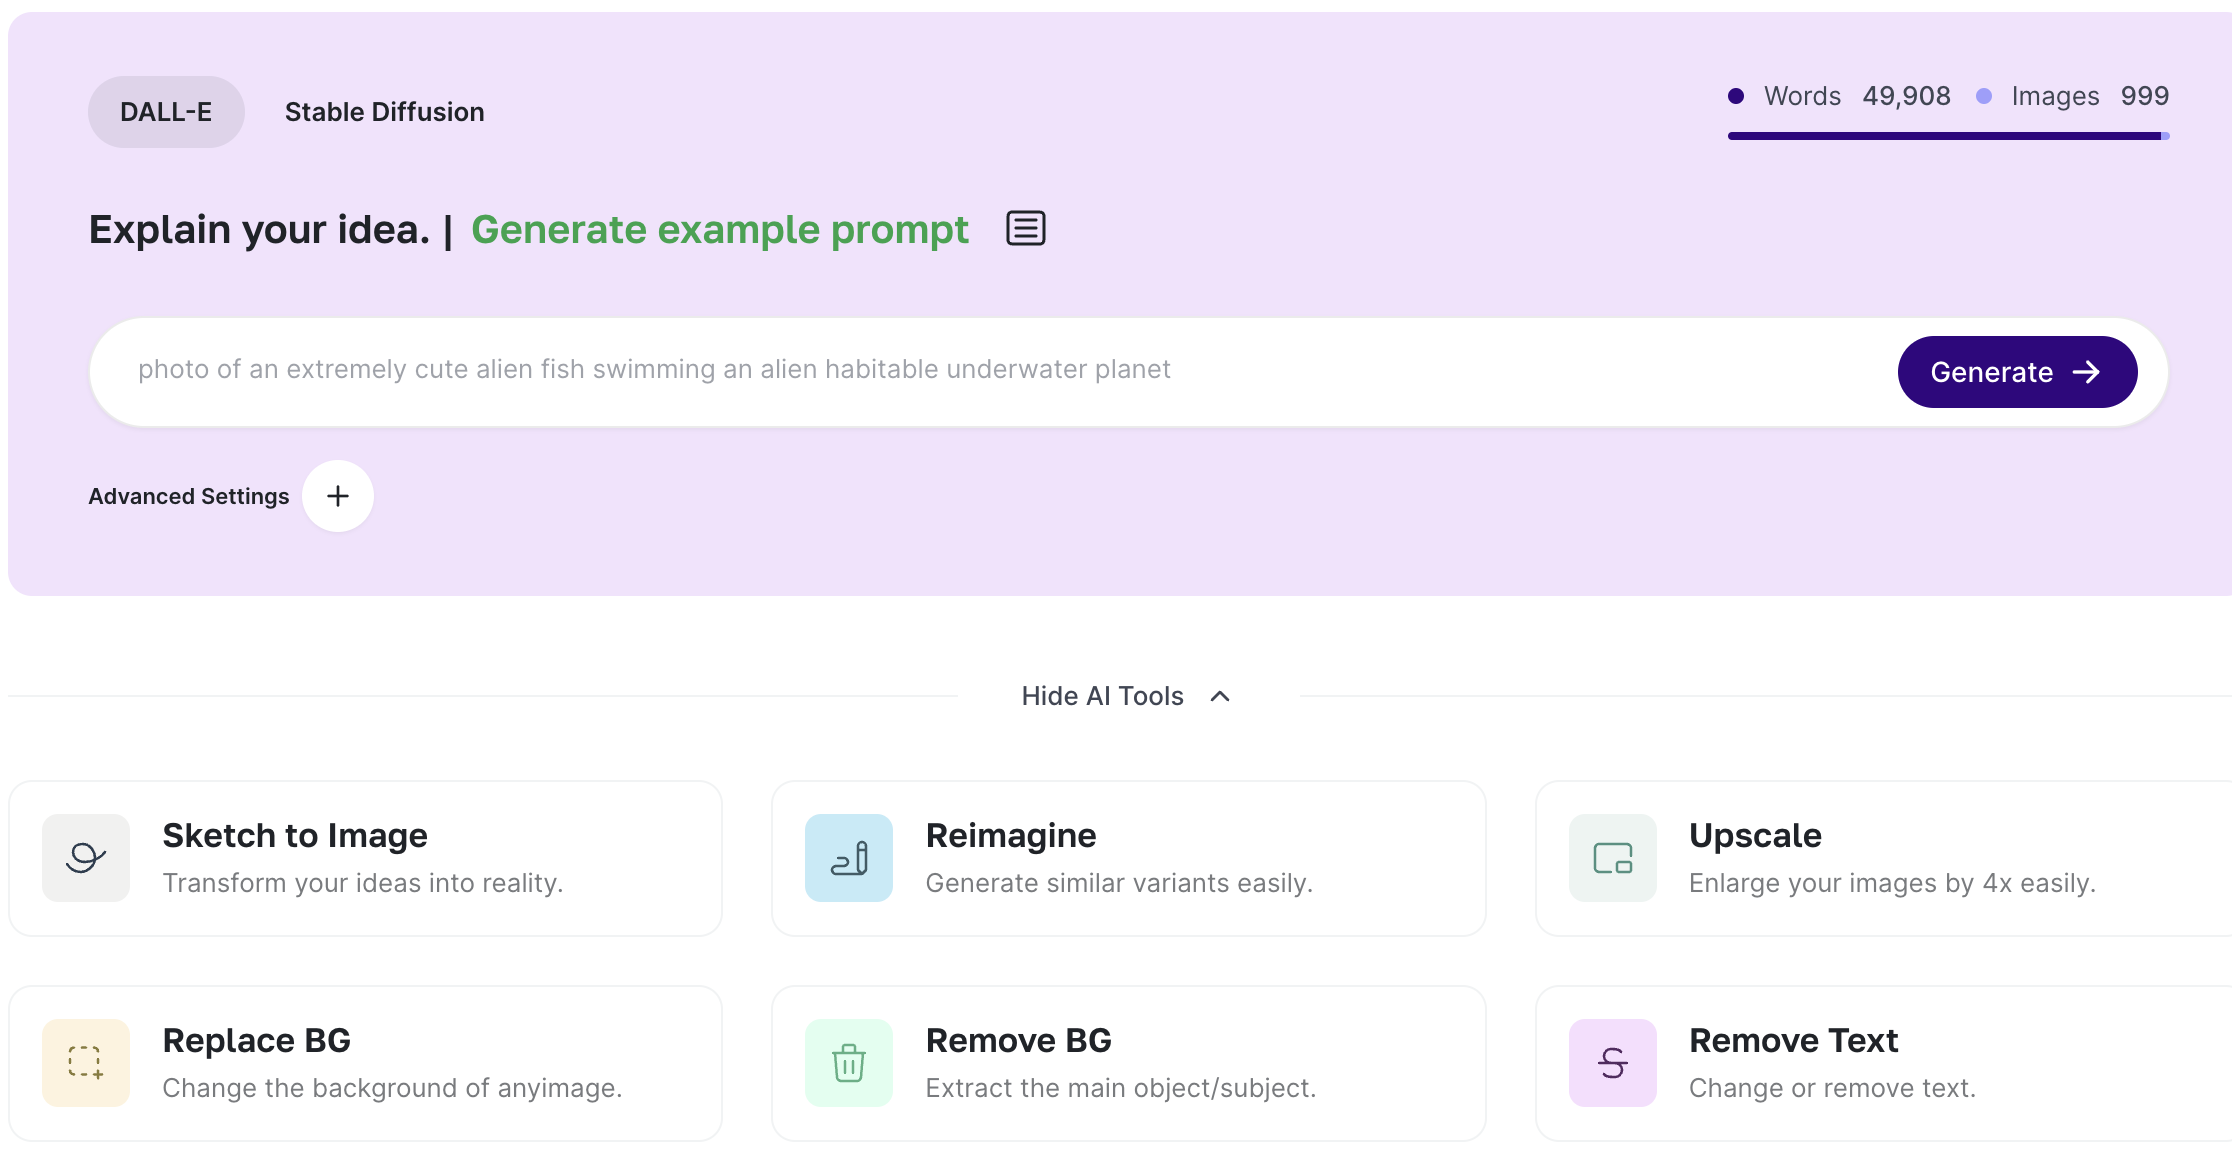
Task: Click the Images 999 usage counter
Action: click(x=2088, y=96)
